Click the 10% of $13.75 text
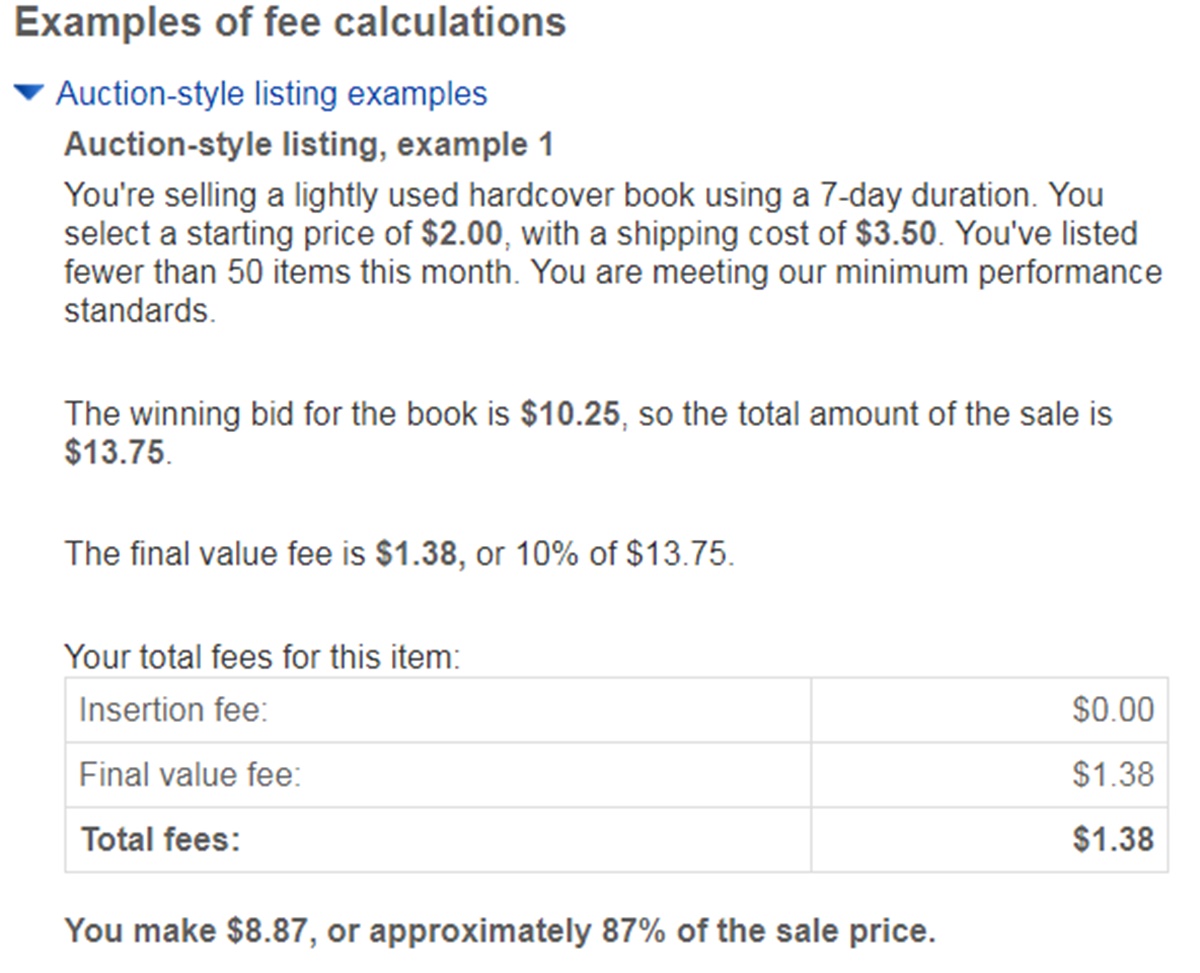 click(x=622, y=553)
